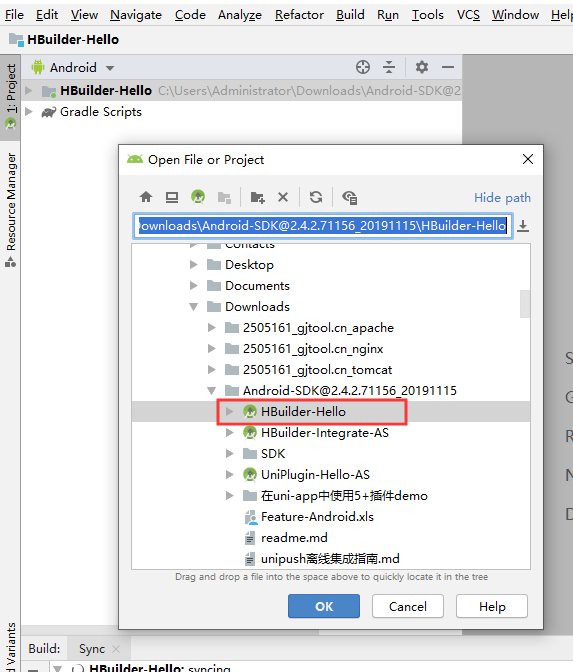Select HBuilder-Hello project in file tree
The width and height of the screenshot is (573, 672).
tap(331, 411)
